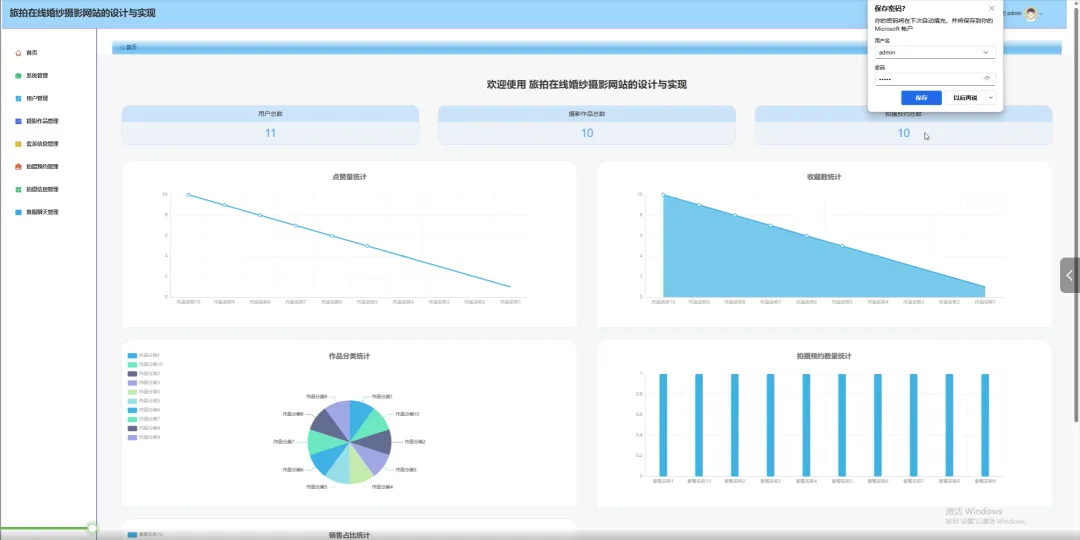Click the 拍摄预约数量统计 chart title

(824, 356)
